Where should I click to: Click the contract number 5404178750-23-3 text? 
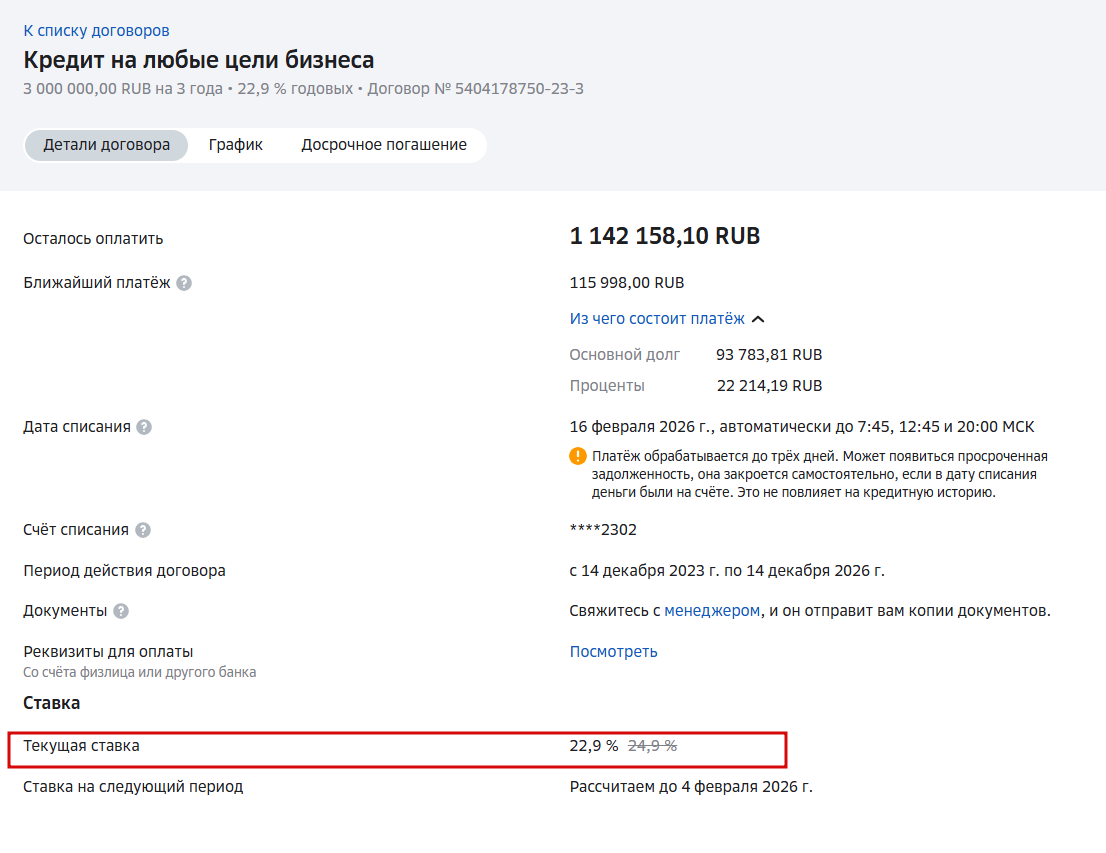(x=519, y=89)
